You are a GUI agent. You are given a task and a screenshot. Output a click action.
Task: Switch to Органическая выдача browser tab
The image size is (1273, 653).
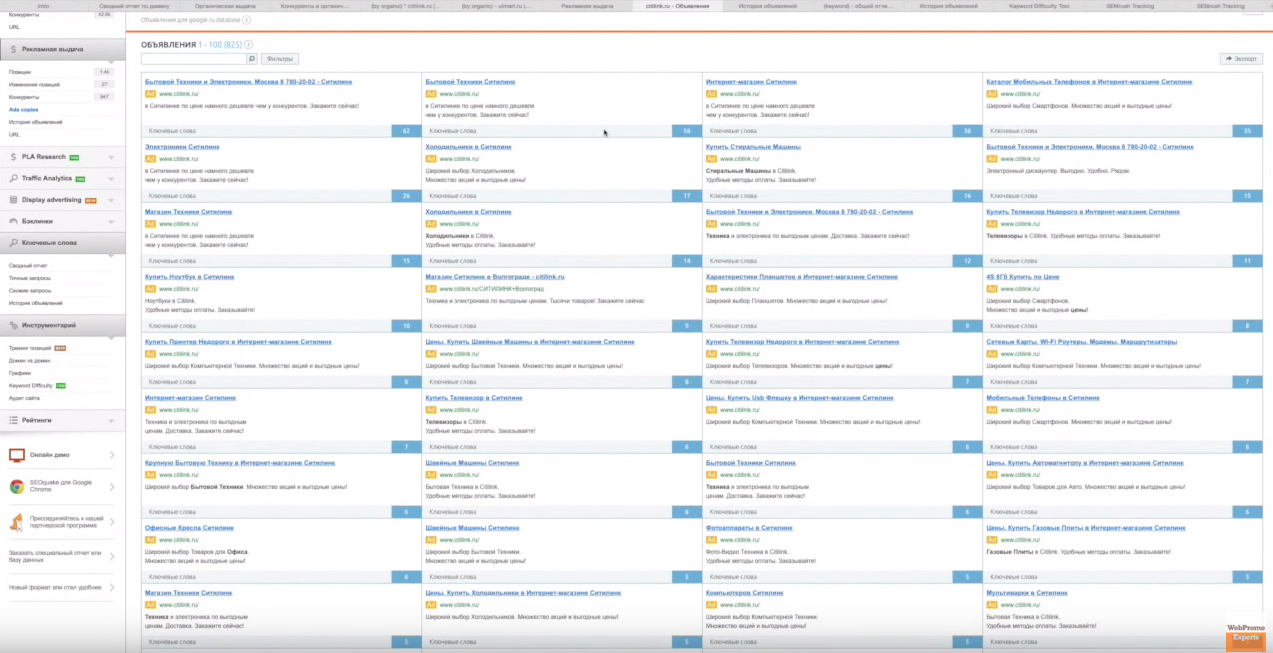[x=225, y=6]
